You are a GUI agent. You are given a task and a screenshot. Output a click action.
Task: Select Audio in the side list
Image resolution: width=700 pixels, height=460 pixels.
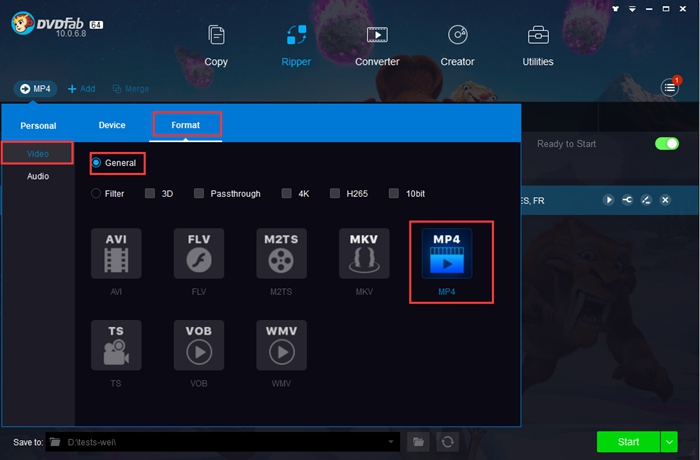pos(38,176)
